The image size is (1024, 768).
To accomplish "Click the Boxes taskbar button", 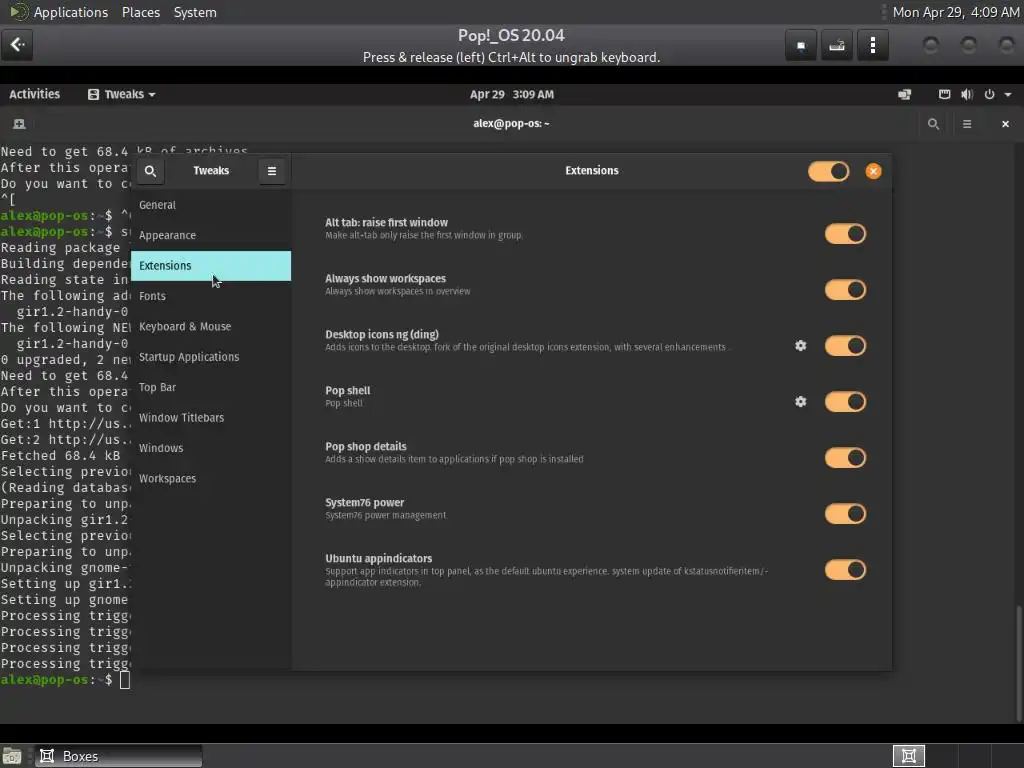I will click(118, 756).
